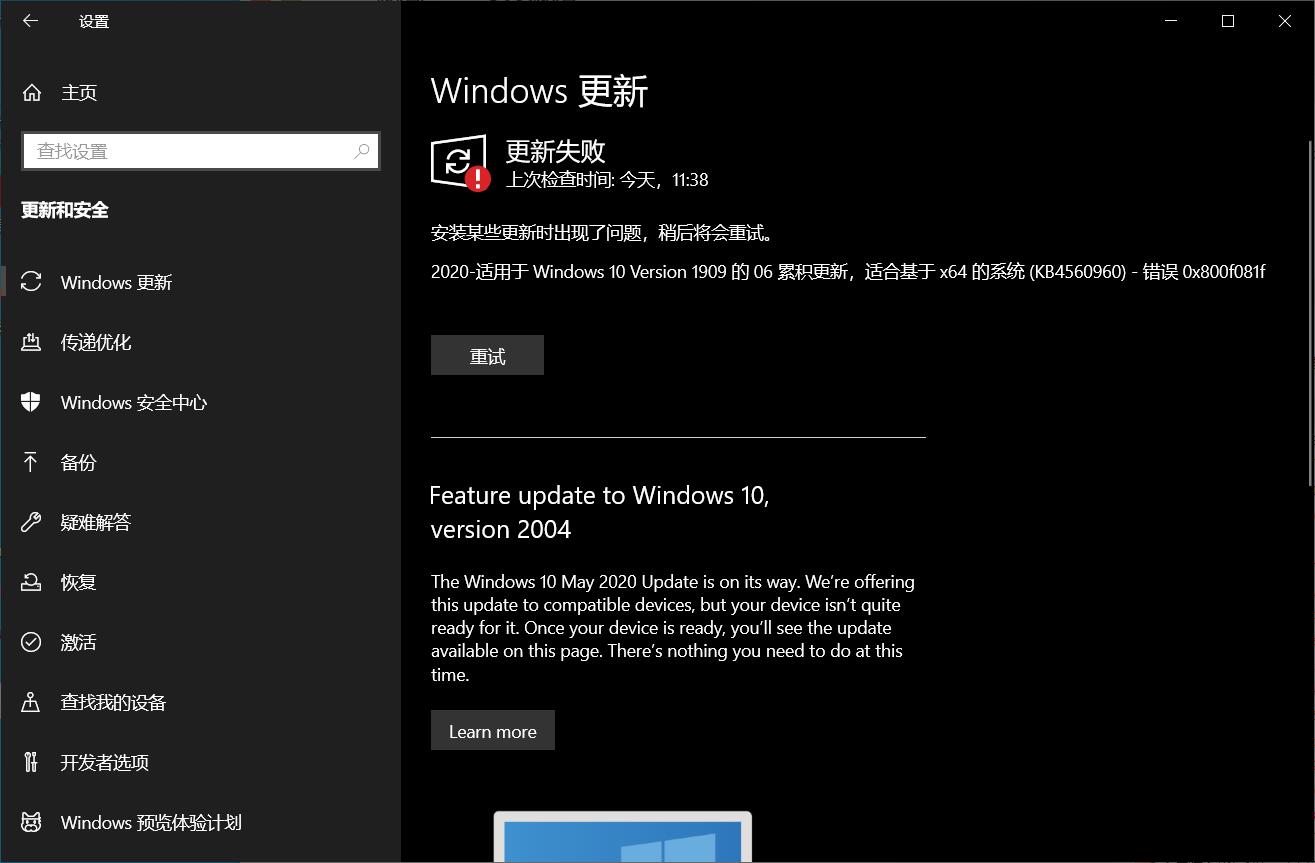This screenshot has height=863, width=1315.
Task: Click the 恢复 recovery icon
Action: coord(31,582)
